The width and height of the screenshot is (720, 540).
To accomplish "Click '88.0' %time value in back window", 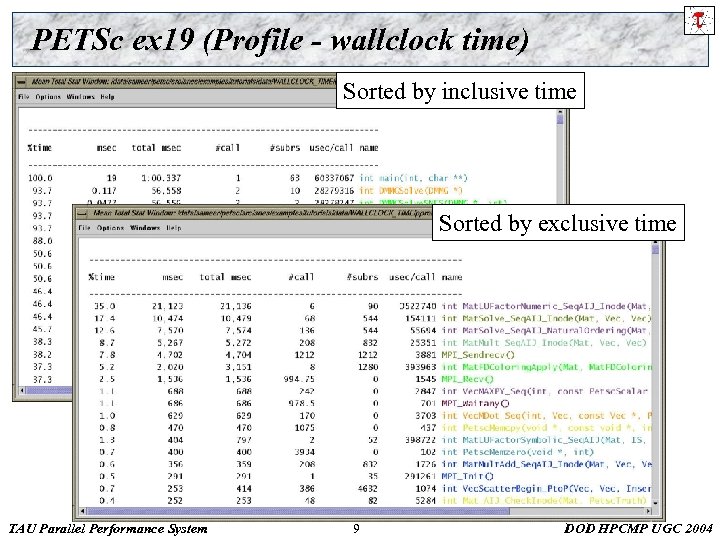I will click(42, 241).
